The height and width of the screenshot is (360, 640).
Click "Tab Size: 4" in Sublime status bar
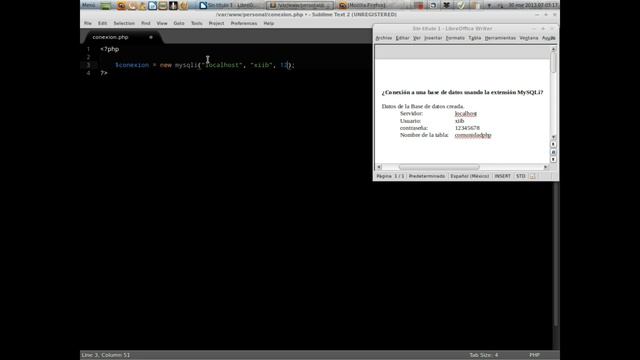[484, 355]
